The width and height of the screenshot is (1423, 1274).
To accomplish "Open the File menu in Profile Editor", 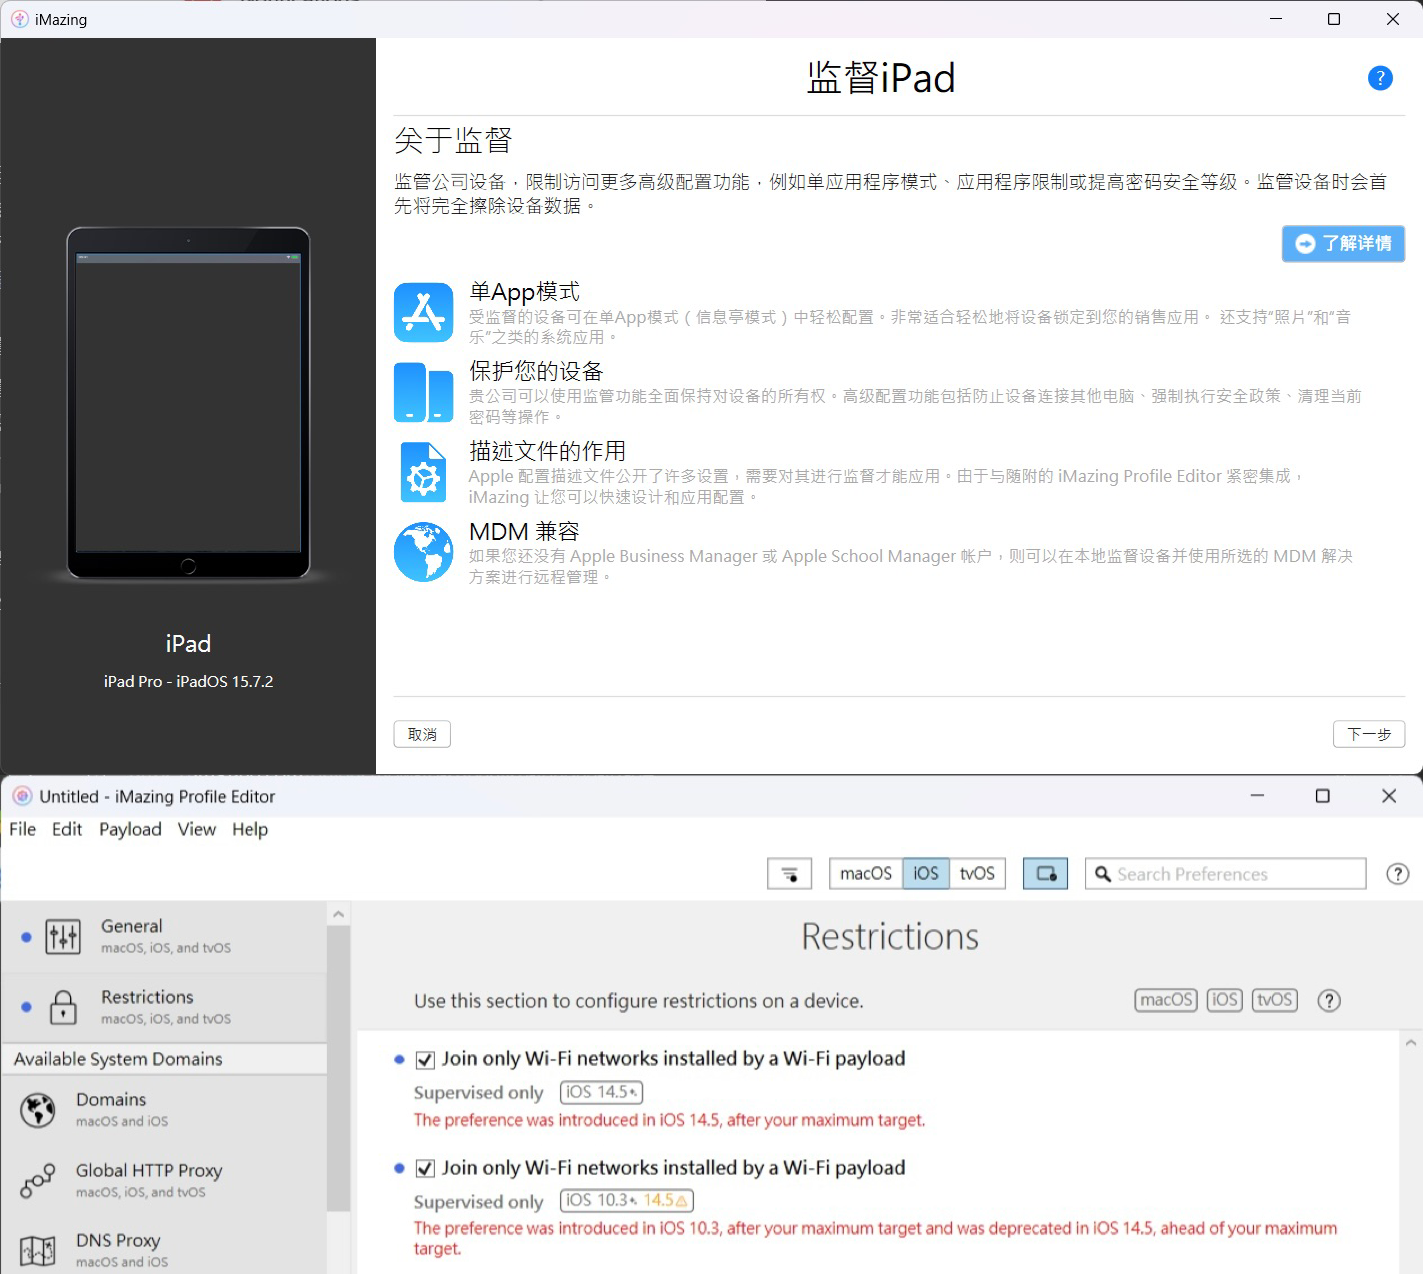I will (22, 829).
